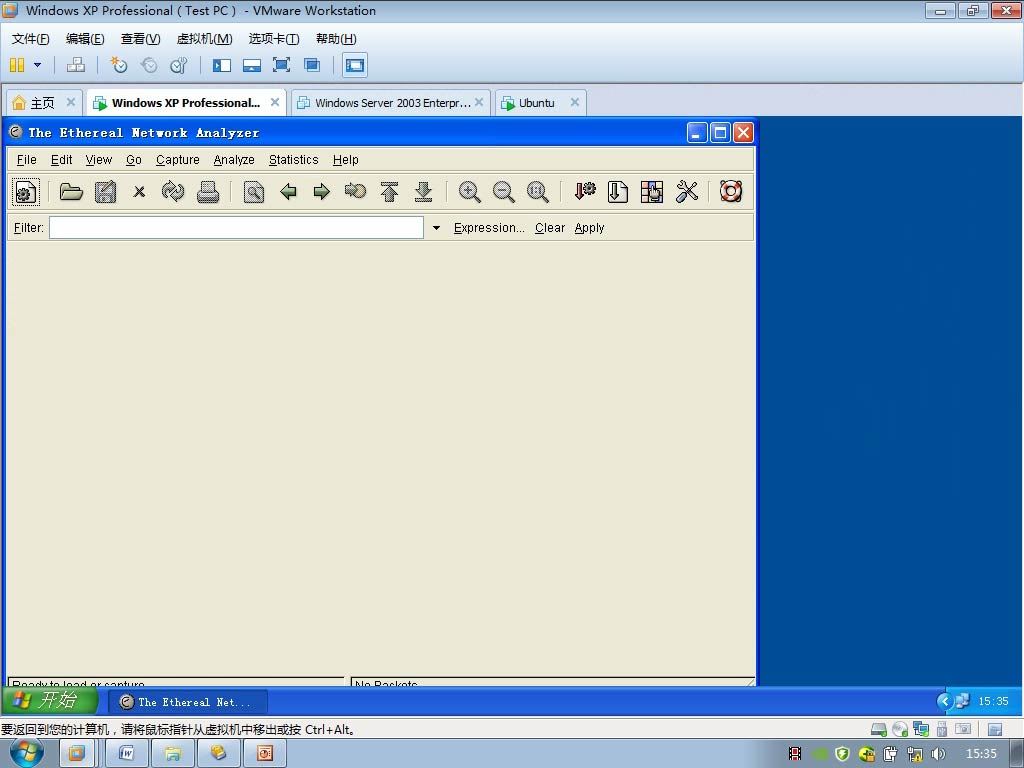Open Word icon in host taskbar
Screen dimensions: 1024x768
(x=126, y=754)
